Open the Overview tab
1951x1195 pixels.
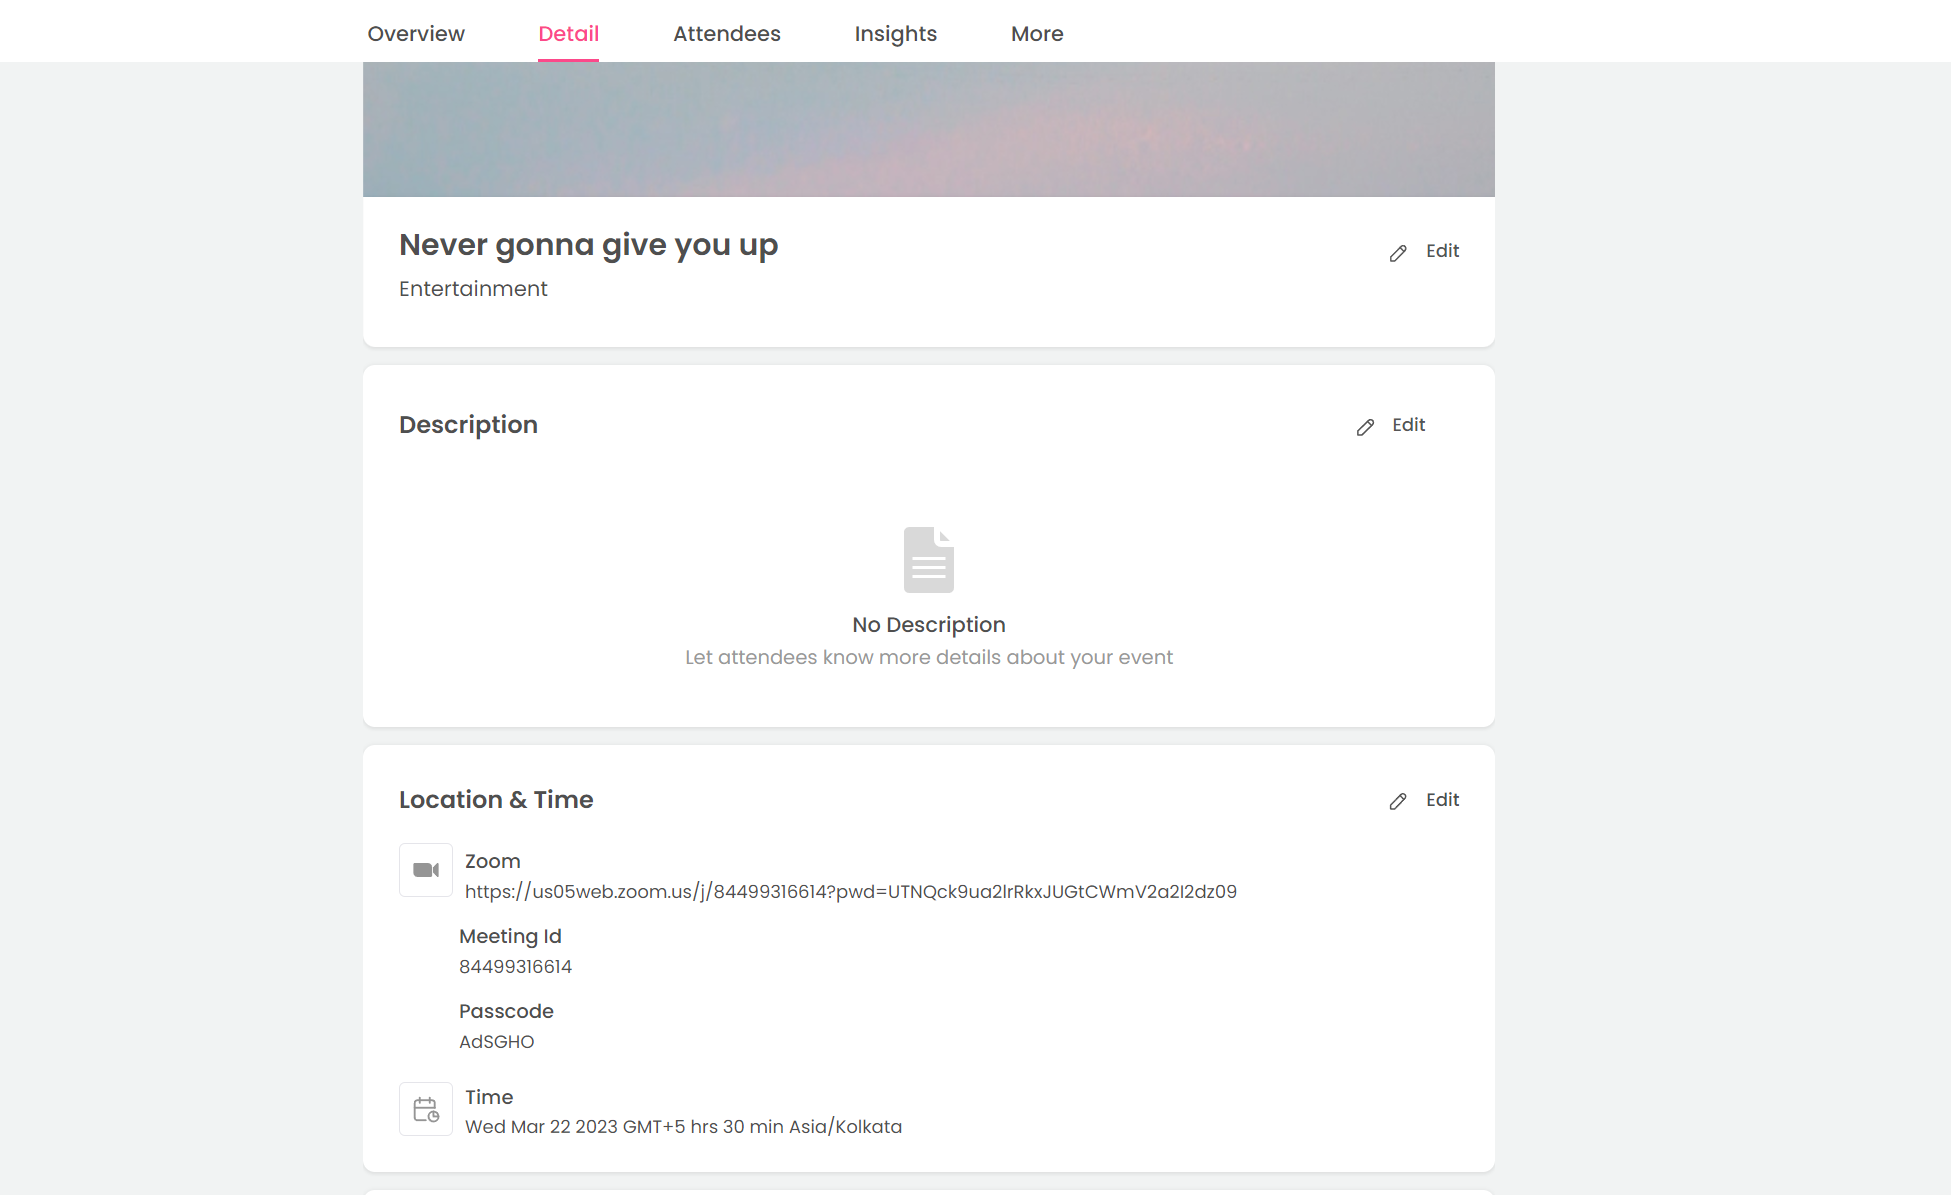[416, 33]
